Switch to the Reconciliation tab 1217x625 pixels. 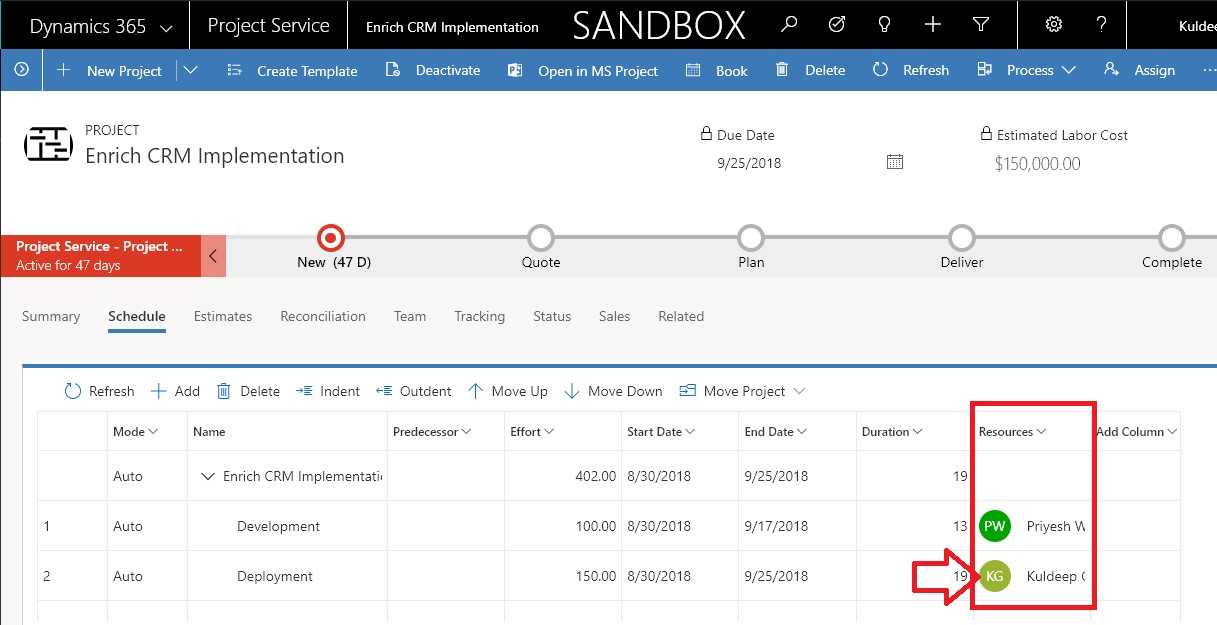[x=323, y=316]
